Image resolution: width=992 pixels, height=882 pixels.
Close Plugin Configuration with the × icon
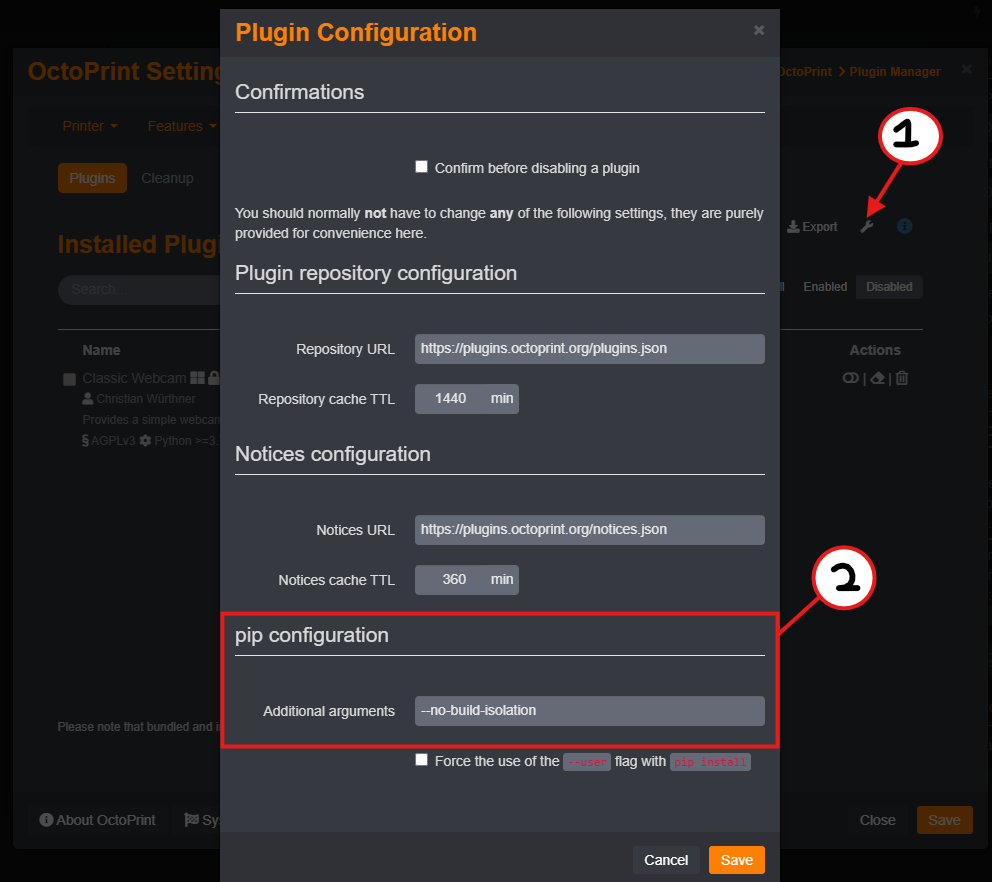(759, 30)
